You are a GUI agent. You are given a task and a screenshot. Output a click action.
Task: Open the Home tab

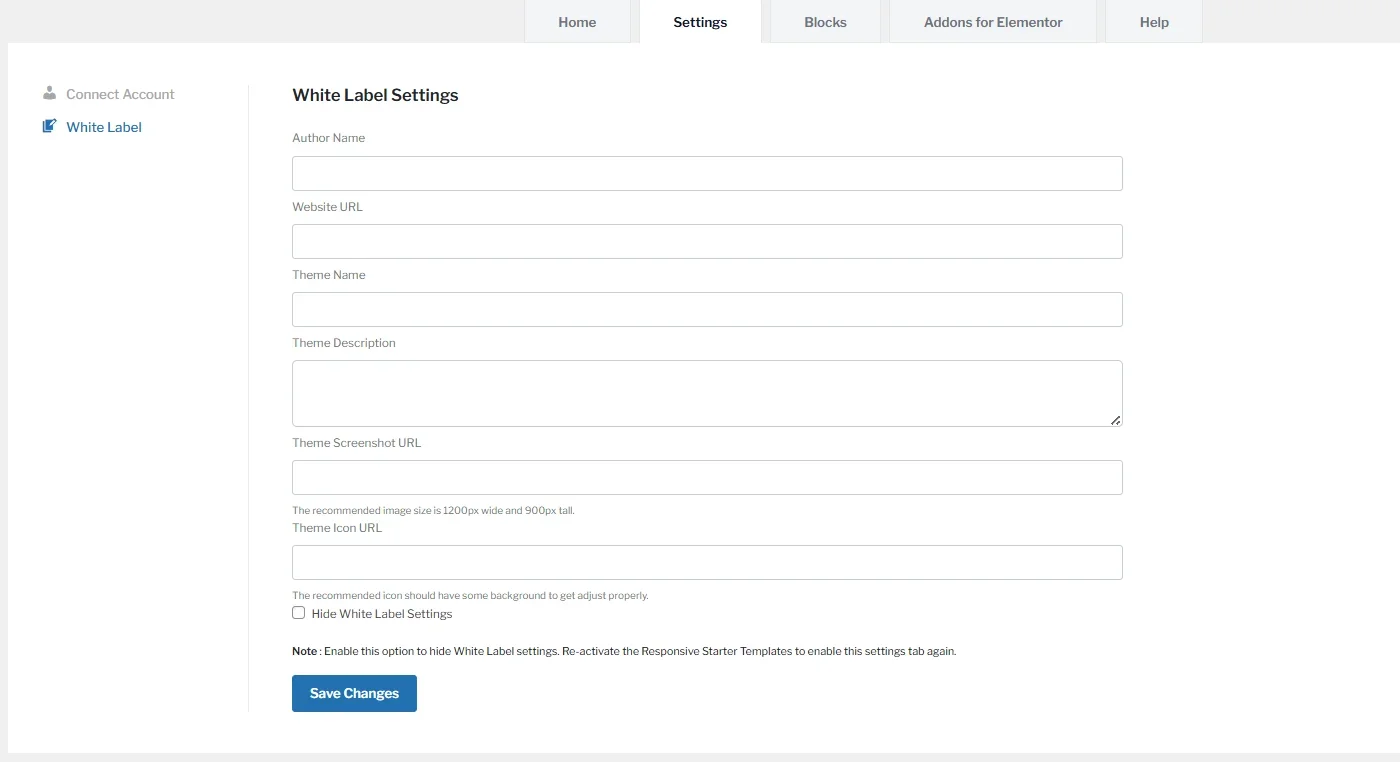pyautogui.click(x=576, y=21)
